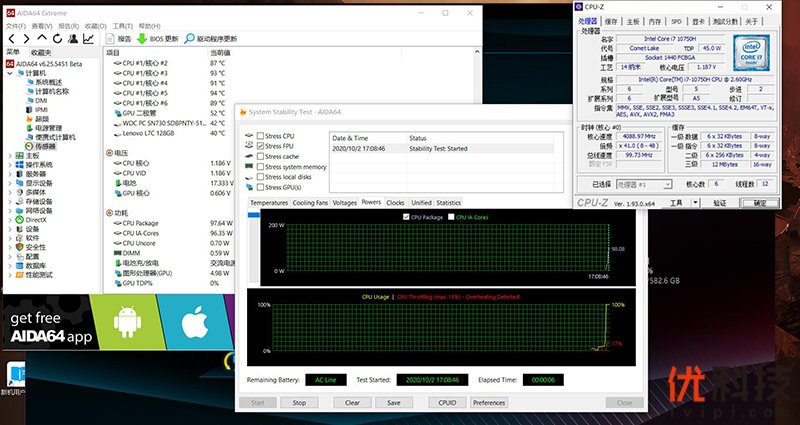Click the Intel Core i7 logo in CPU-Z
This screenshot has width=800, height=425.
pyautogui.click(x=751, y=53)
